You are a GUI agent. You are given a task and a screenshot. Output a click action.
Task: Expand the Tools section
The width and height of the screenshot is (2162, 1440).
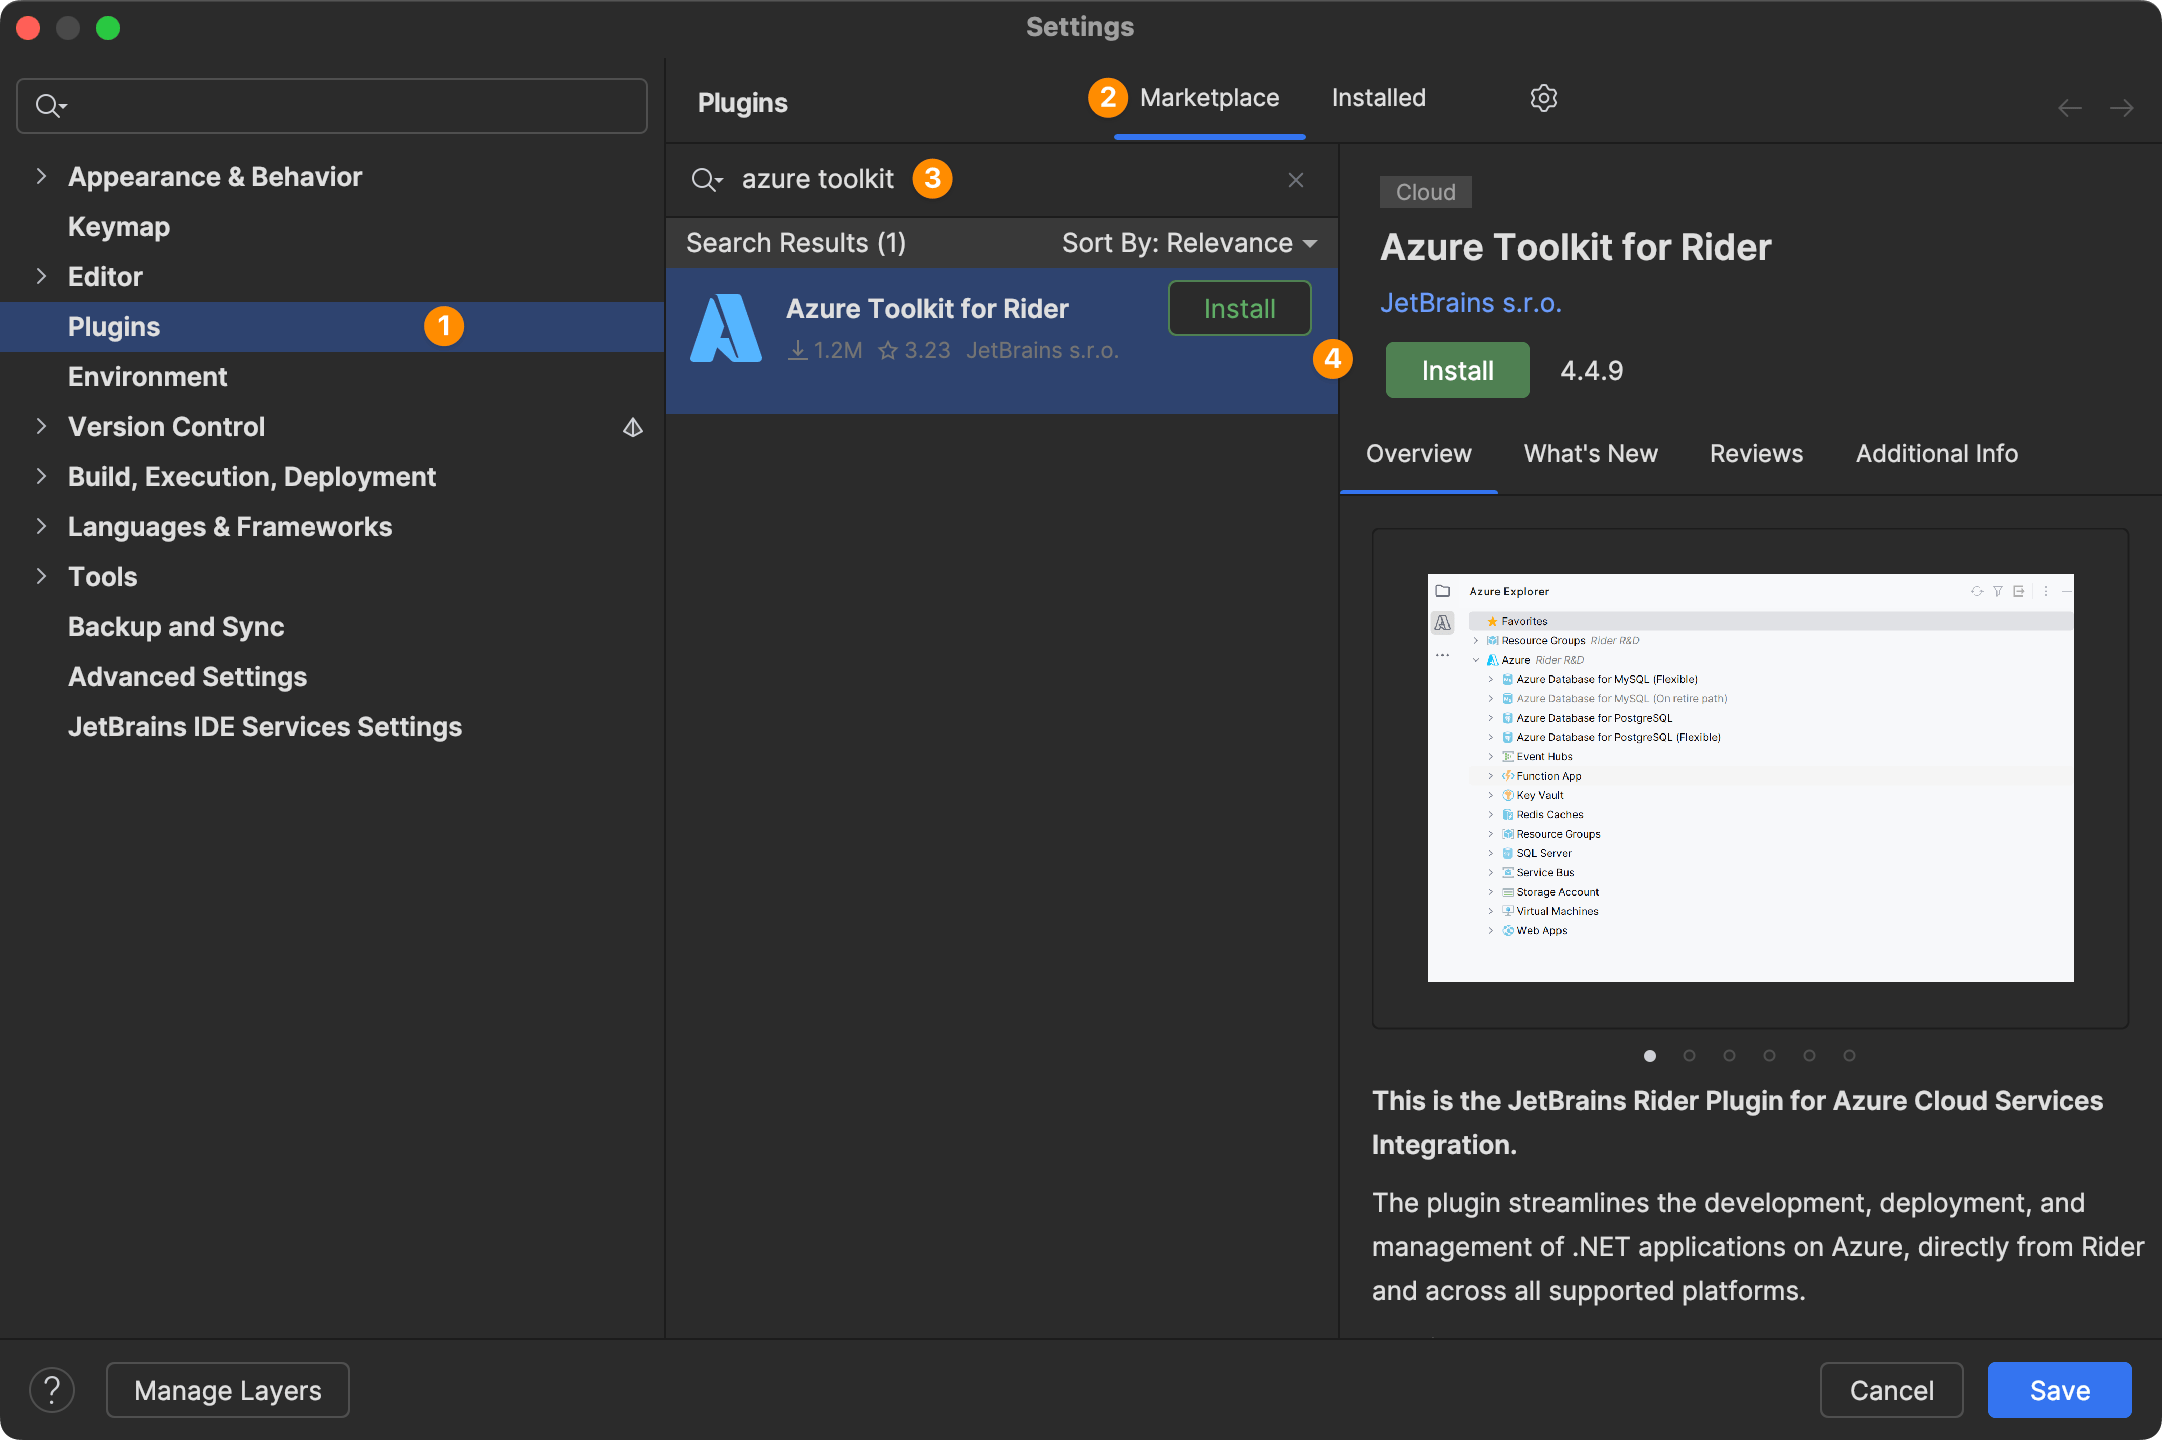click(40, 576)
